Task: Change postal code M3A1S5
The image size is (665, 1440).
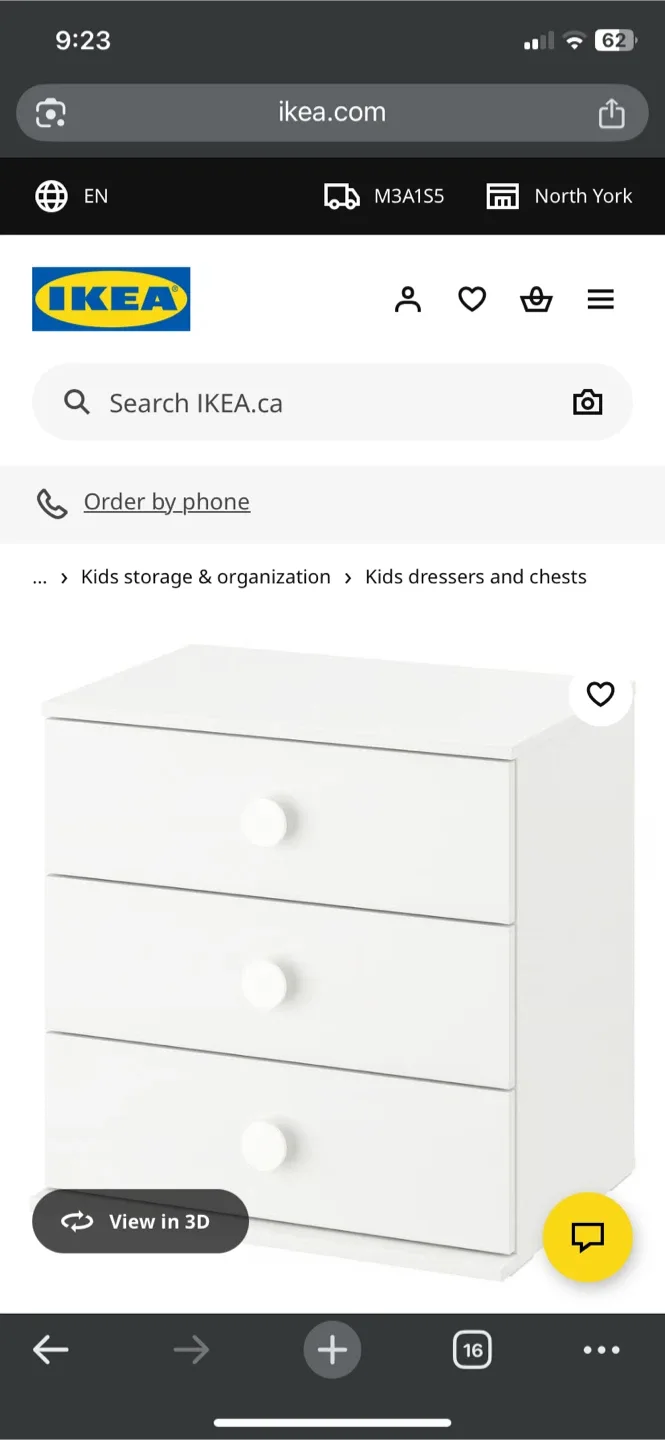Action: (x=385, y=196)
